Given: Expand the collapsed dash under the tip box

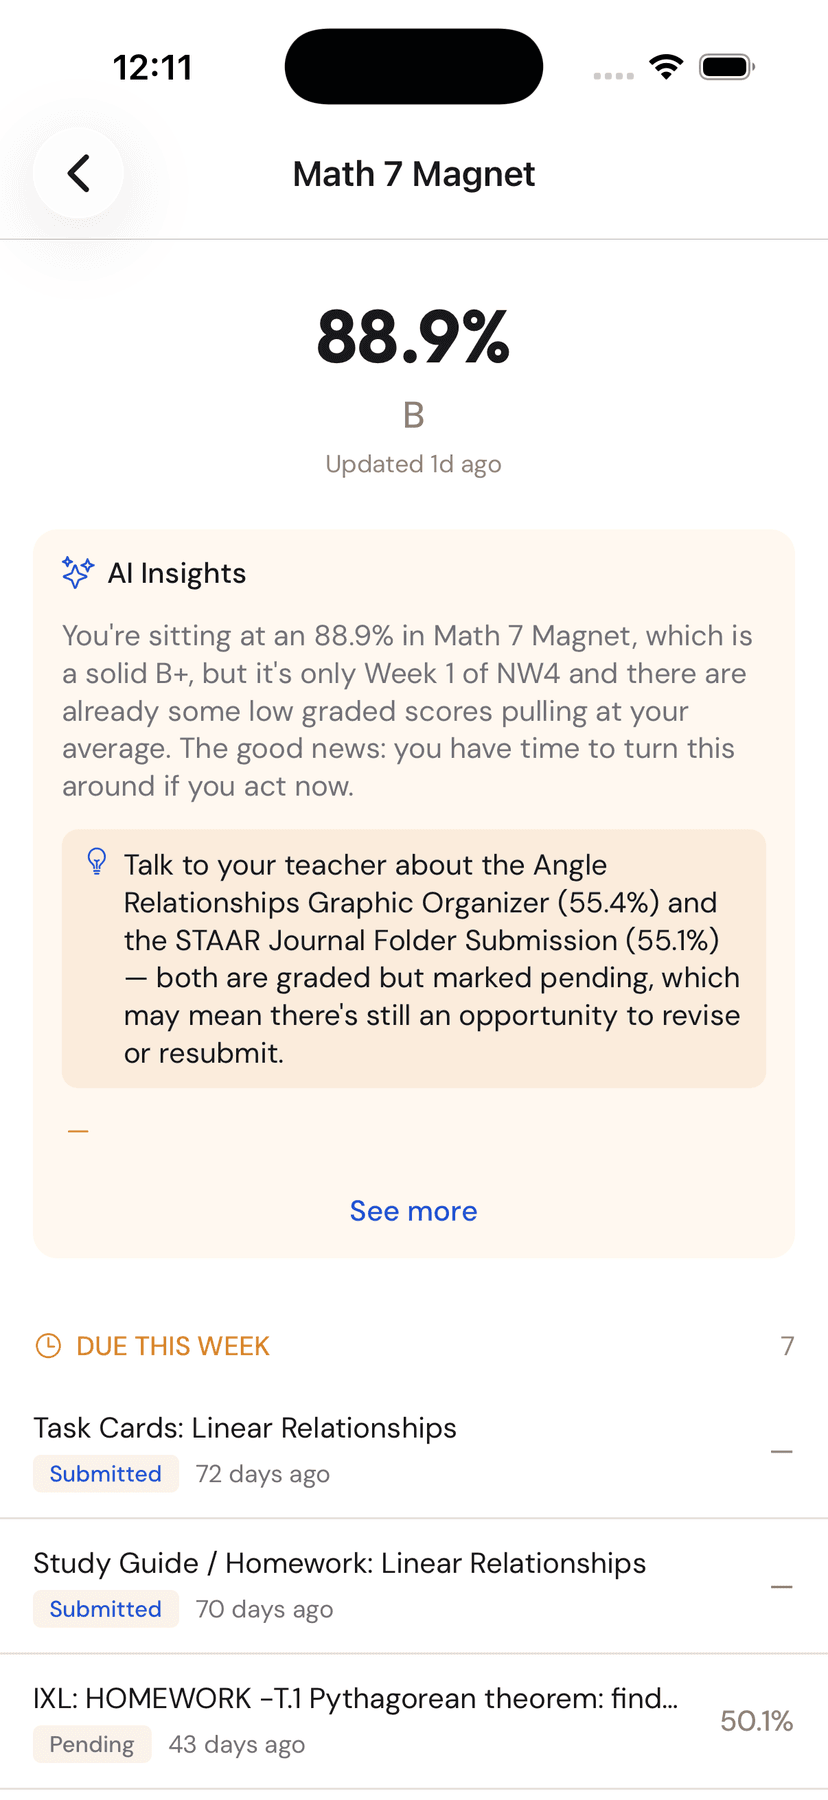Looking at the screenshot, I should [77, 1129].
